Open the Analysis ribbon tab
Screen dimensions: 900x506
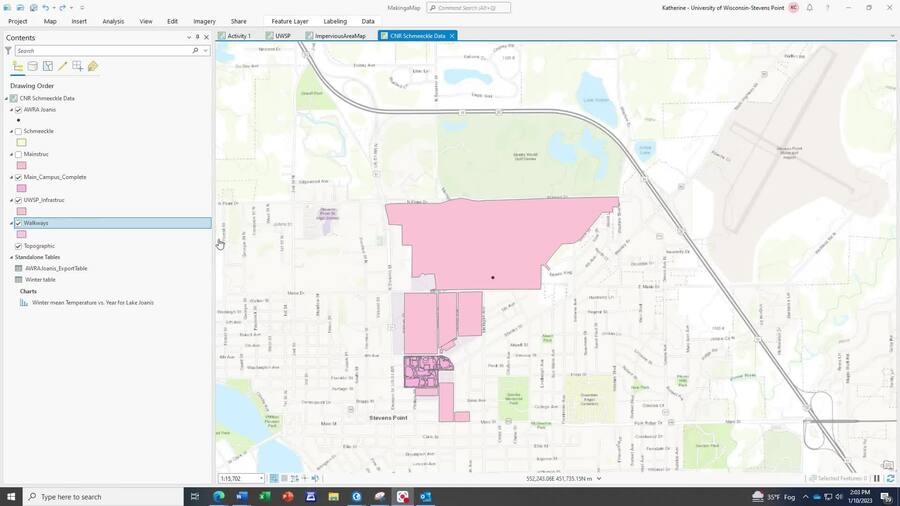point(113,21)
